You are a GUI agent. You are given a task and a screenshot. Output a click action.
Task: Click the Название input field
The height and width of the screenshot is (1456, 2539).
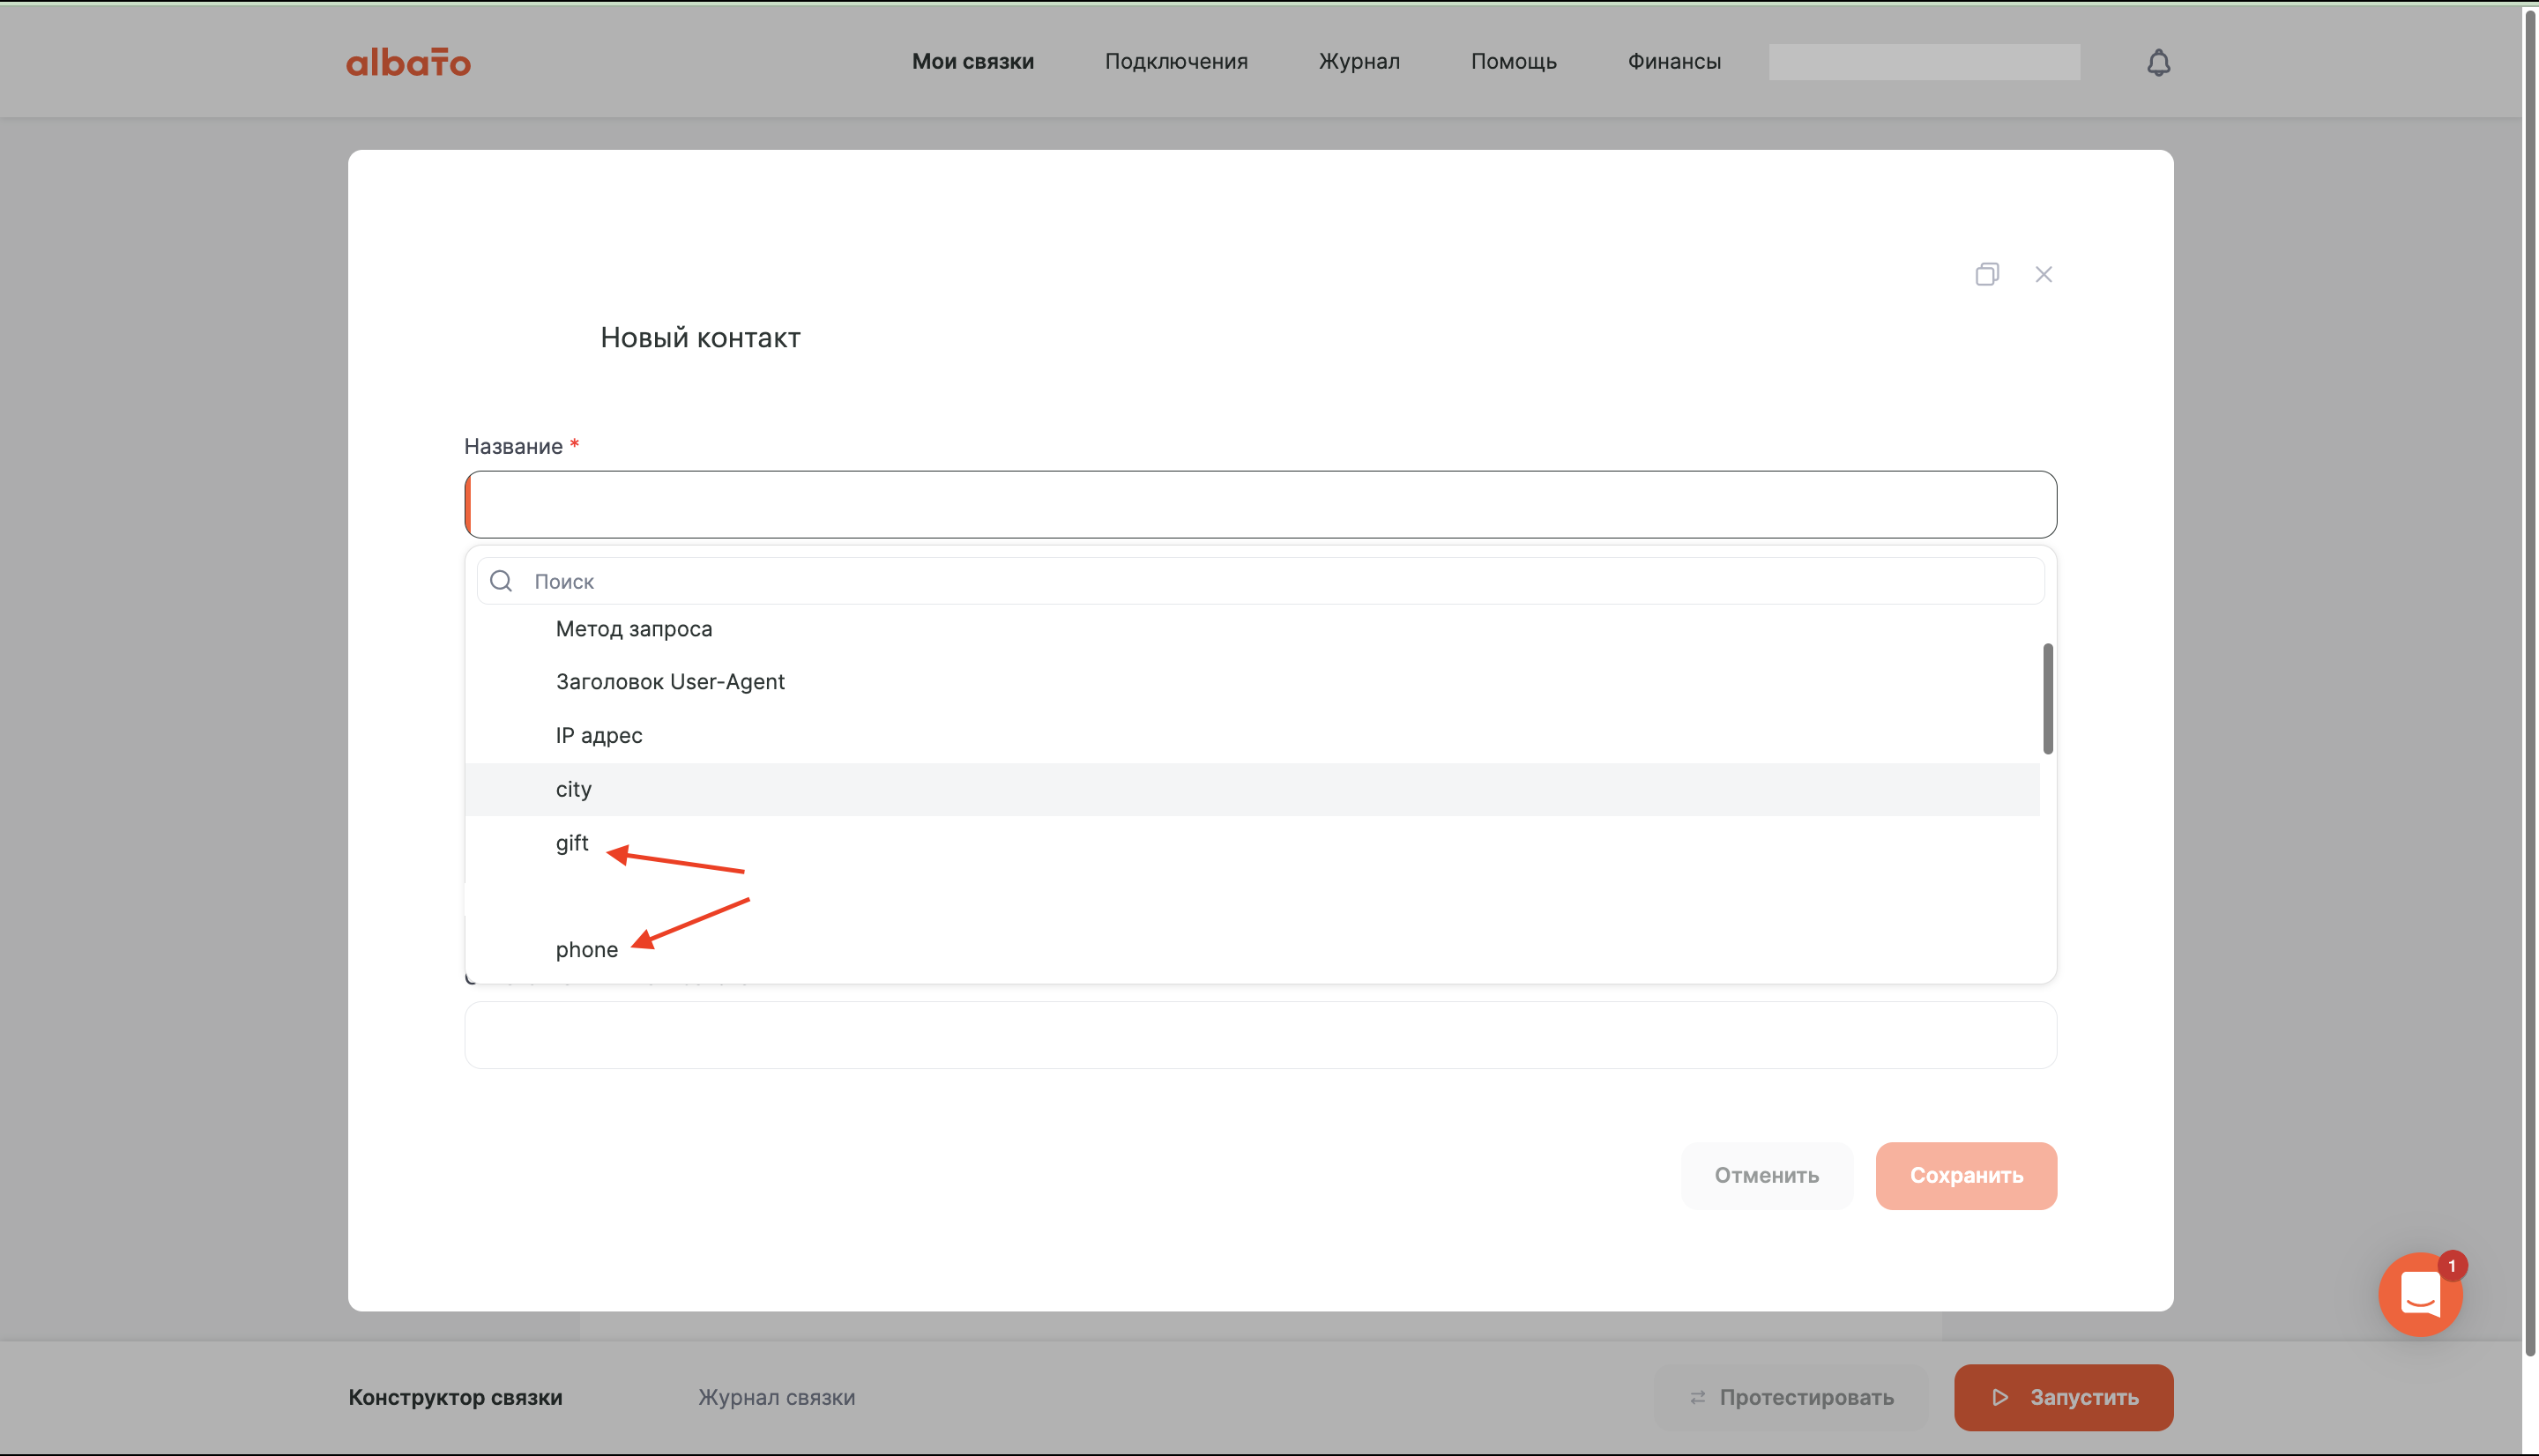pyautogui.click(x=1260, y=505)
